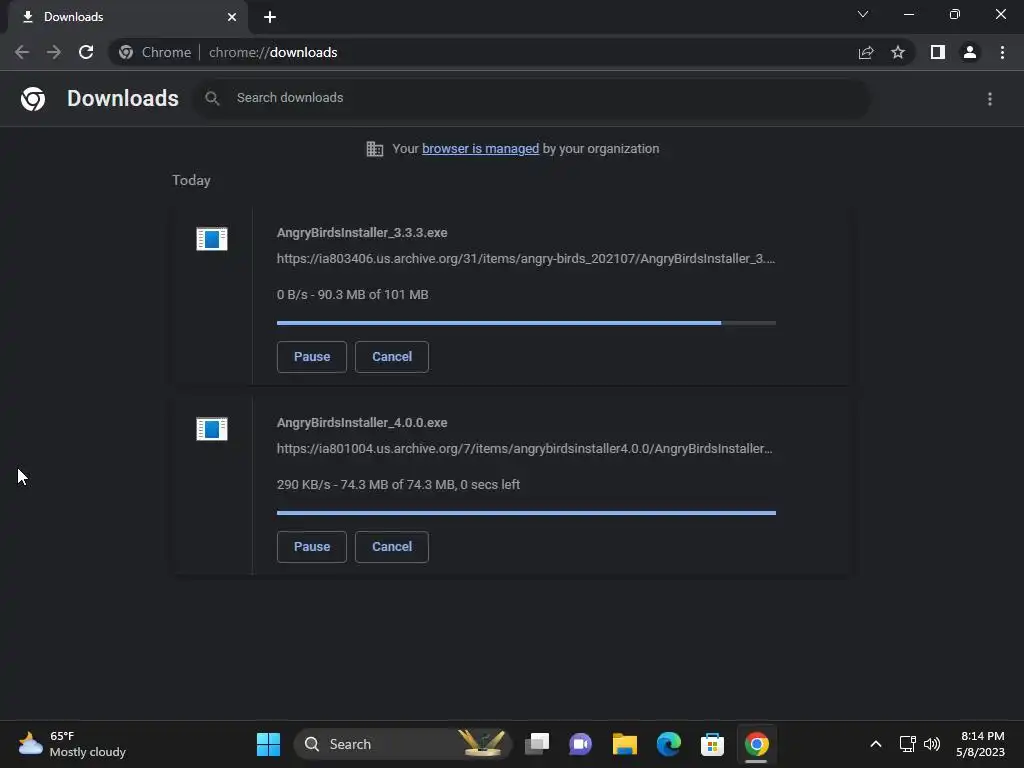Click the 3.3.3 installer progress bar
The height and width of the screenshot is (768, 1024).
point(526,323)
